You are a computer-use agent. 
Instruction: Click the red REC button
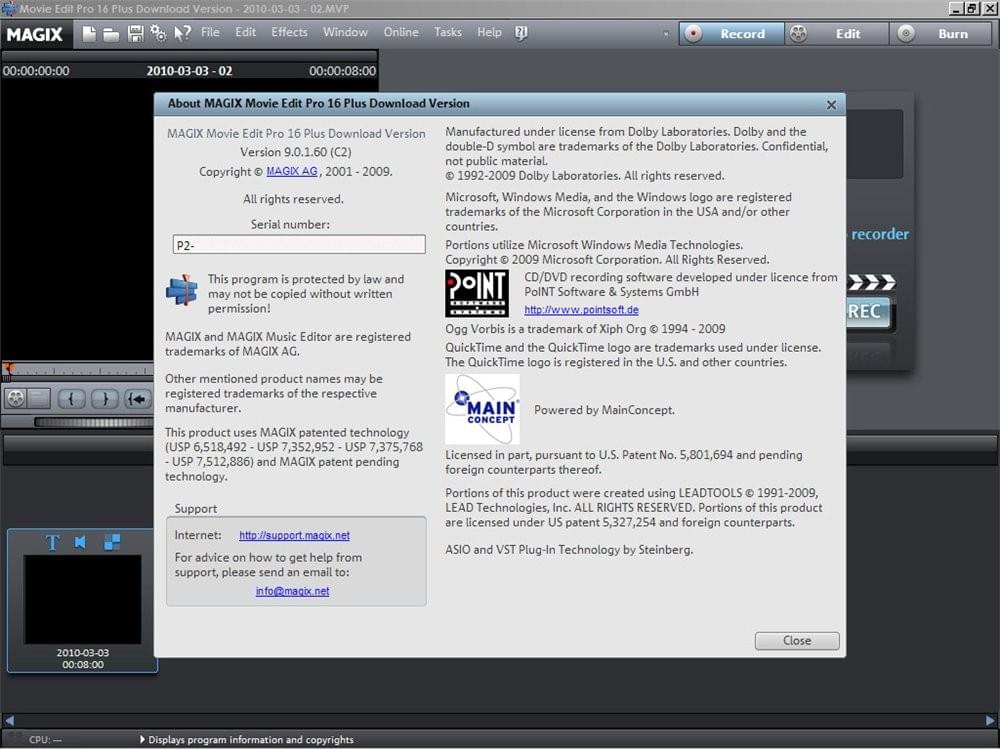tap(866, 312)
